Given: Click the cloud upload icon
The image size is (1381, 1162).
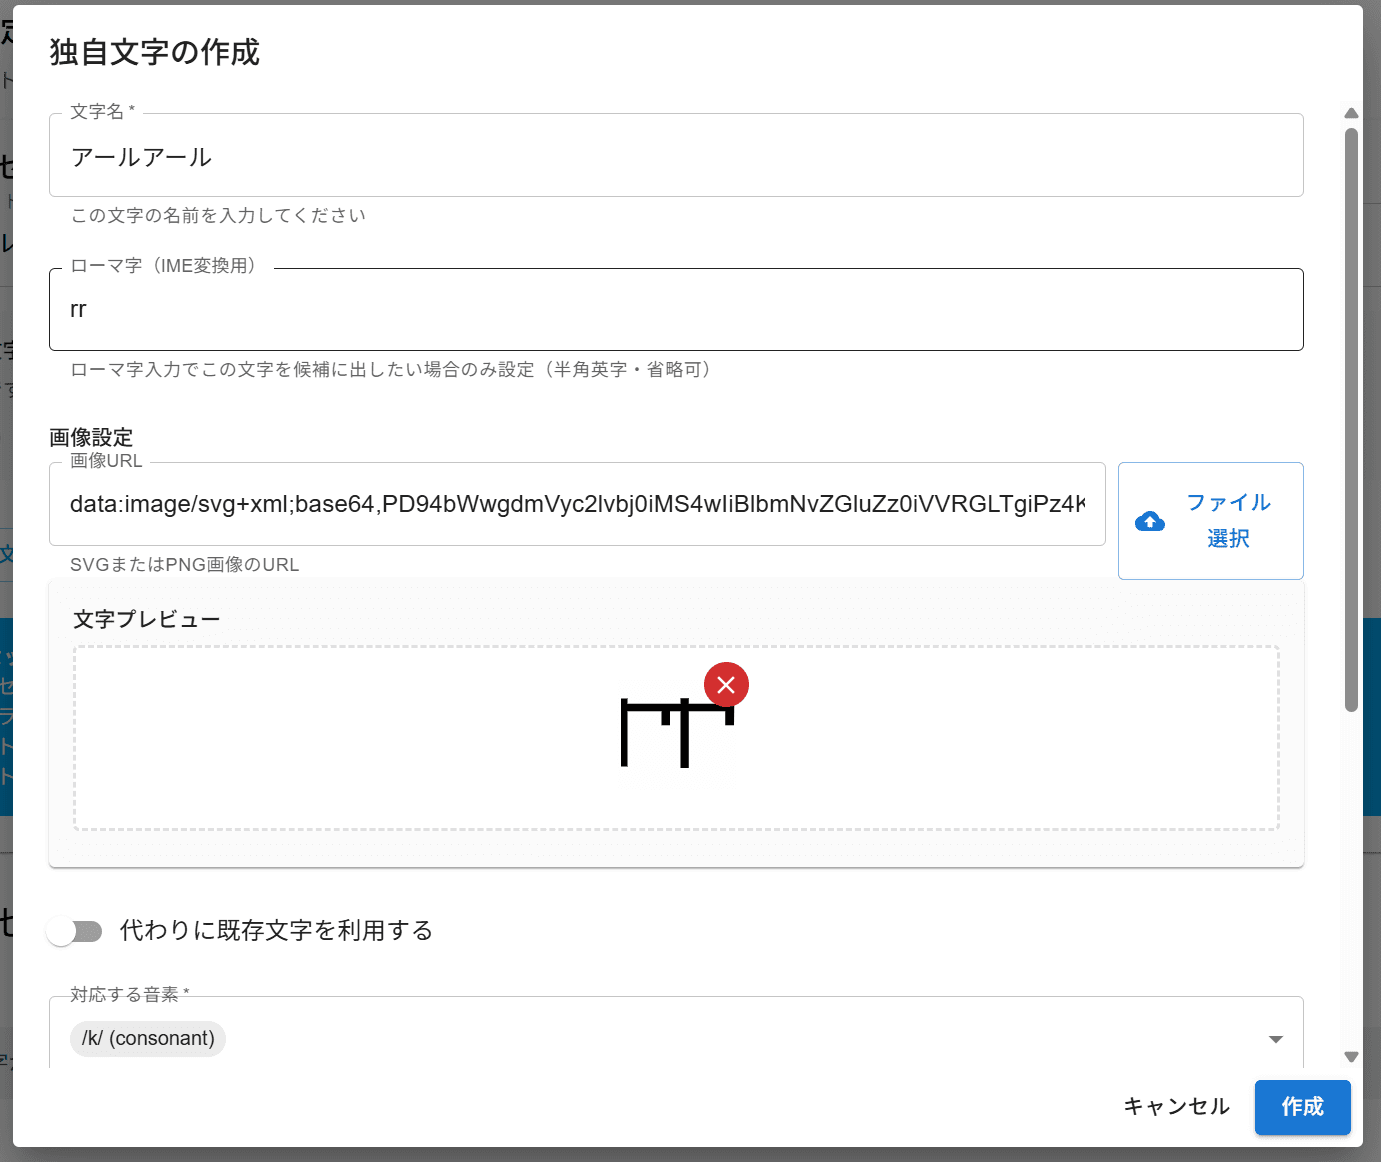Looking at the screenshot, I should tap(1150, 521).
